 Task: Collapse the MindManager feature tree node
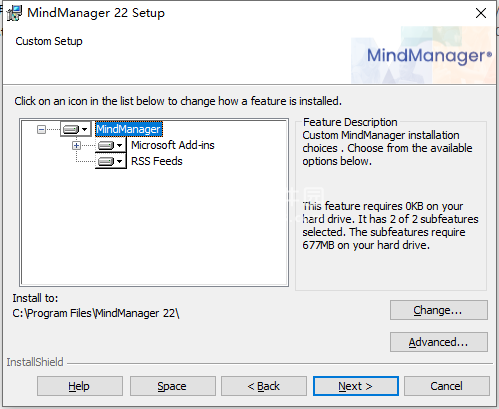click(x=41, y=129)
